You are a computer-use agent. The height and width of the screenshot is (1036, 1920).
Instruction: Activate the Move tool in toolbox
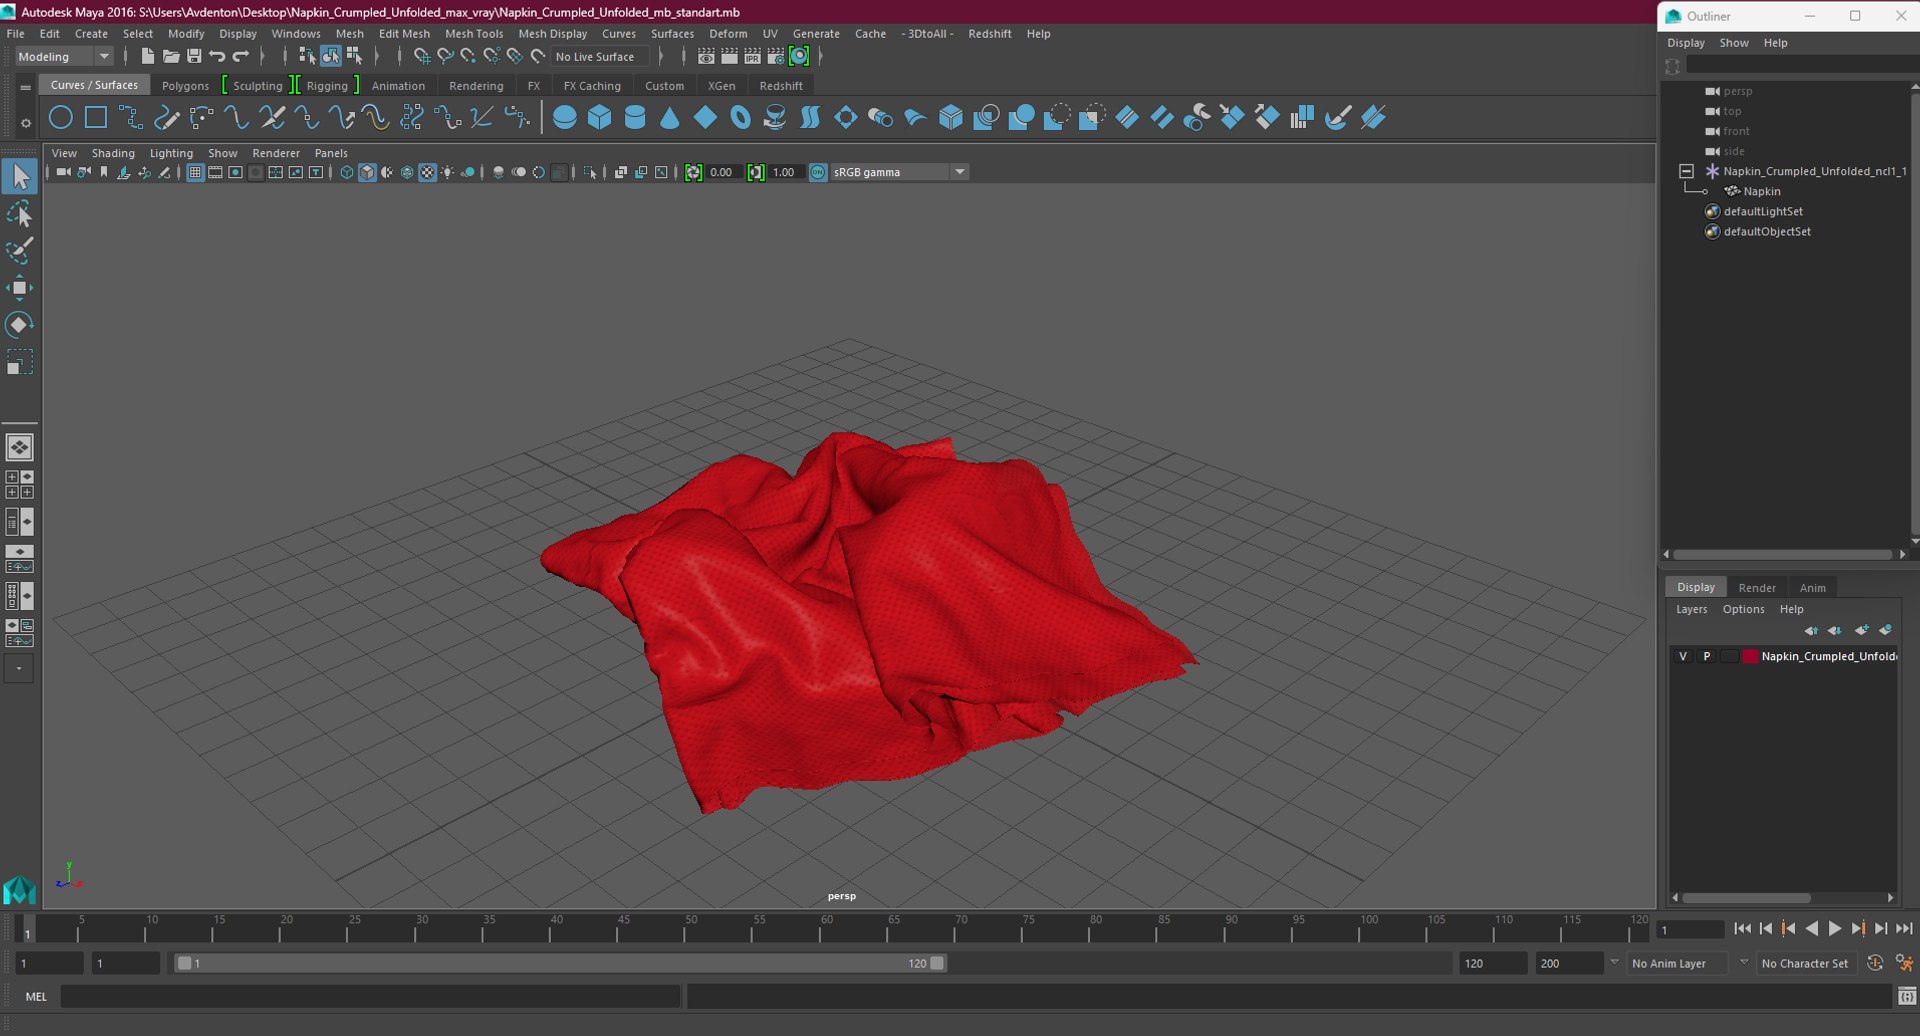click(x=19, y=288)
